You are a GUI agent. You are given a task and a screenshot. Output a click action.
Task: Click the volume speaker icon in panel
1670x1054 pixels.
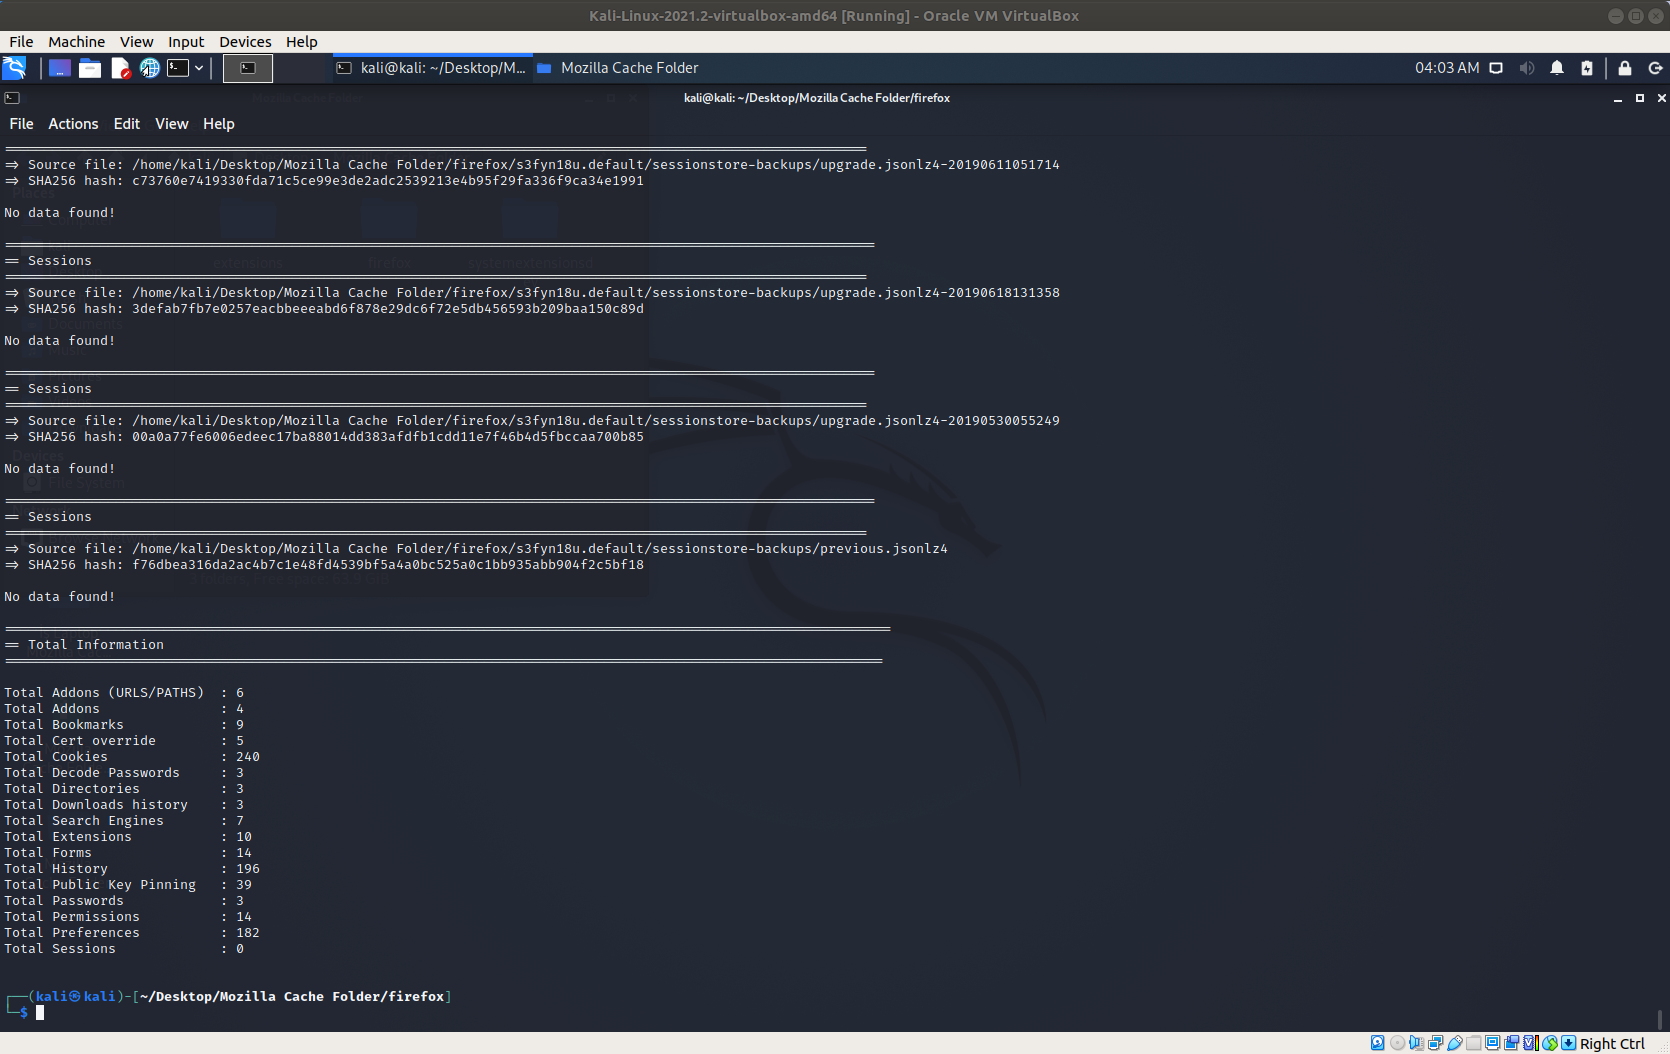(x=1527, y=68)
